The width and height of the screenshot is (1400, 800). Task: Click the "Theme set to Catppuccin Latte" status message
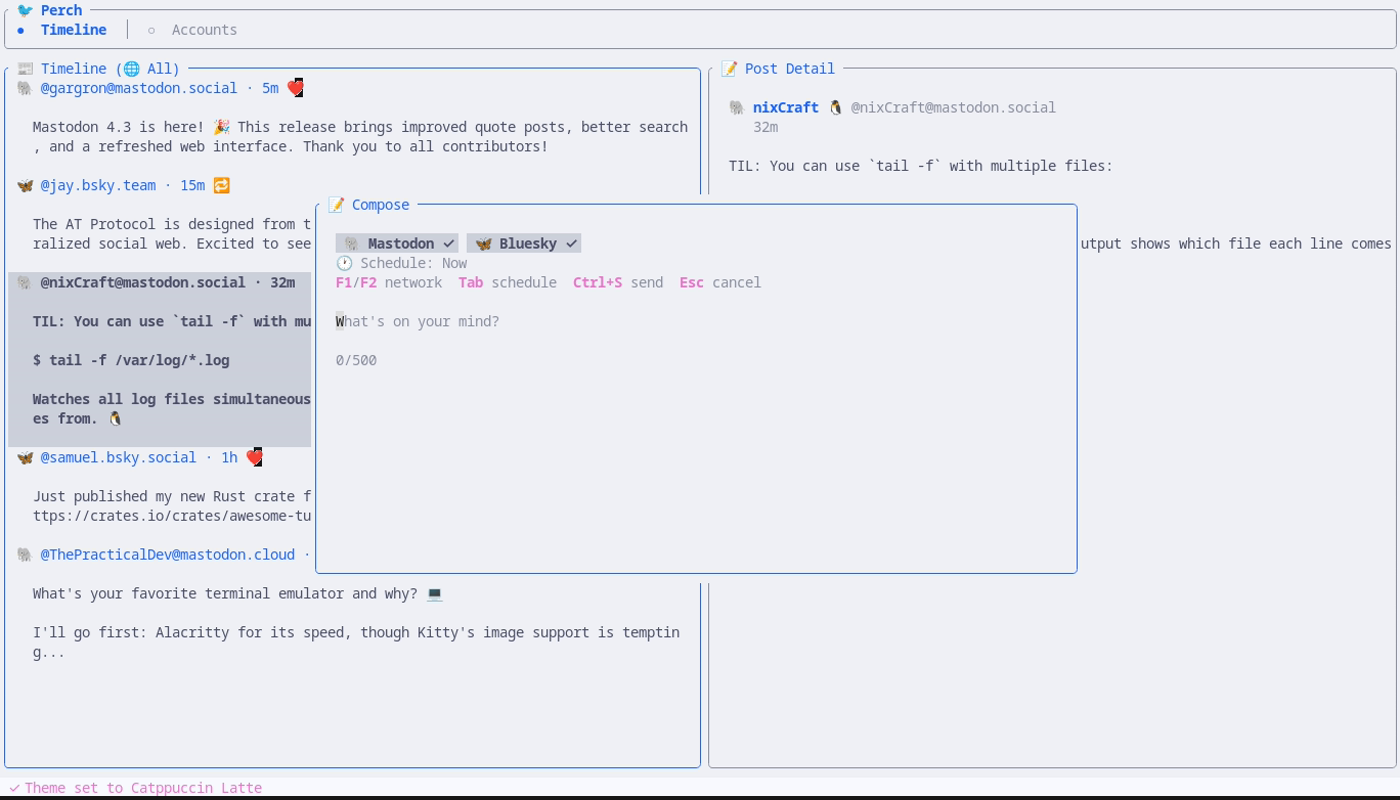tap(143, 788)
